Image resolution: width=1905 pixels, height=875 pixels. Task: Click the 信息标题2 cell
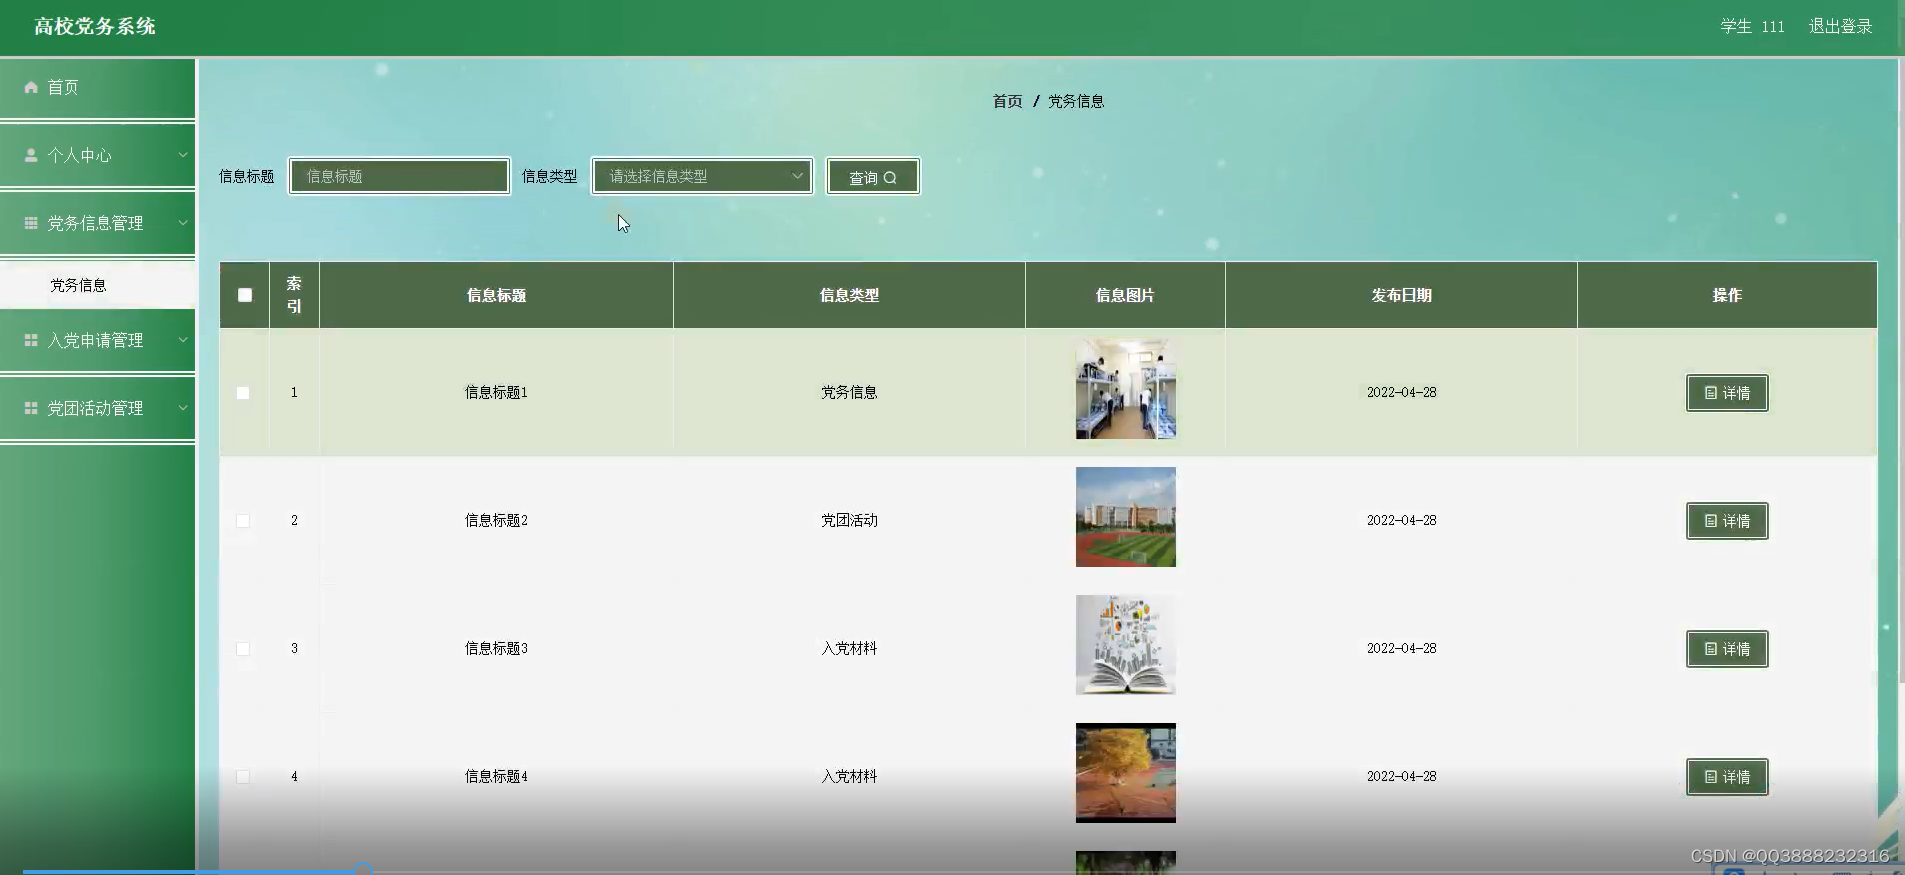point(496,521)
